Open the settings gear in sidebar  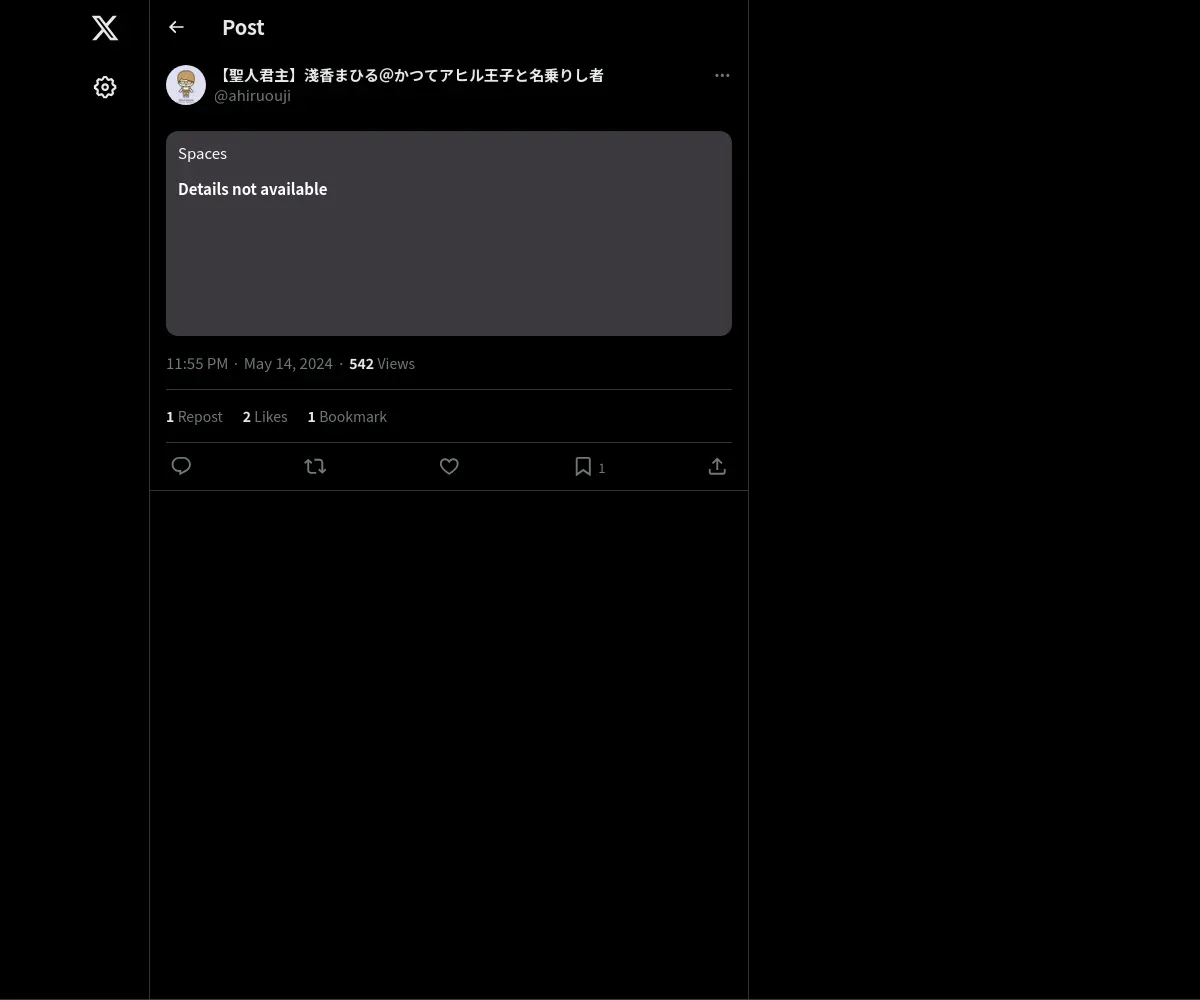105,87
